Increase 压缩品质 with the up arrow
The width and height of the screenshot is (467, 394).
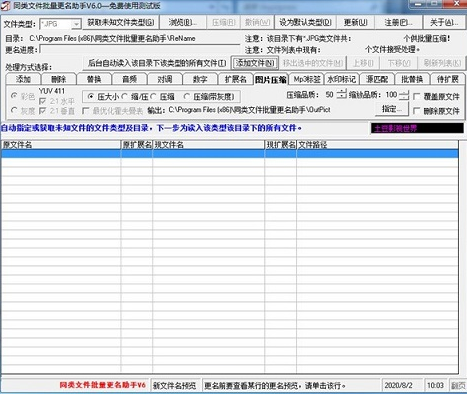tap(341, 92)
